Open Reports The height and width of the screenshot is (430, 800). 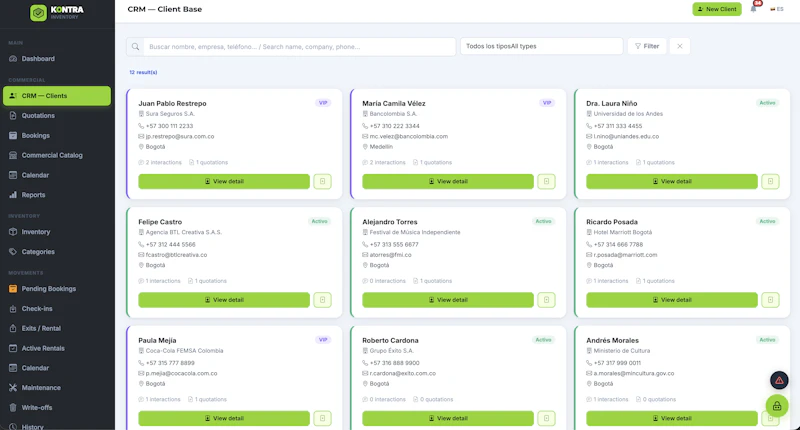(x=57, y=195)
